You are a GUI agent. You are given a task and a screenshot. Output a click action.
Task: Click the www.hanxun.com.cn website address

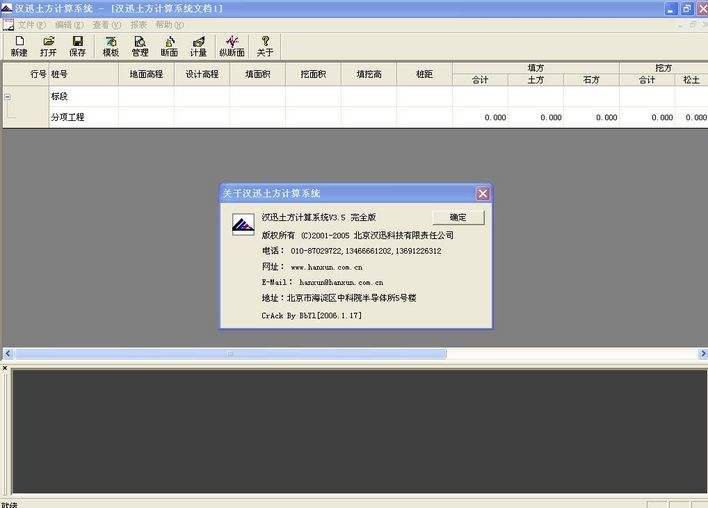coord(326,267)
